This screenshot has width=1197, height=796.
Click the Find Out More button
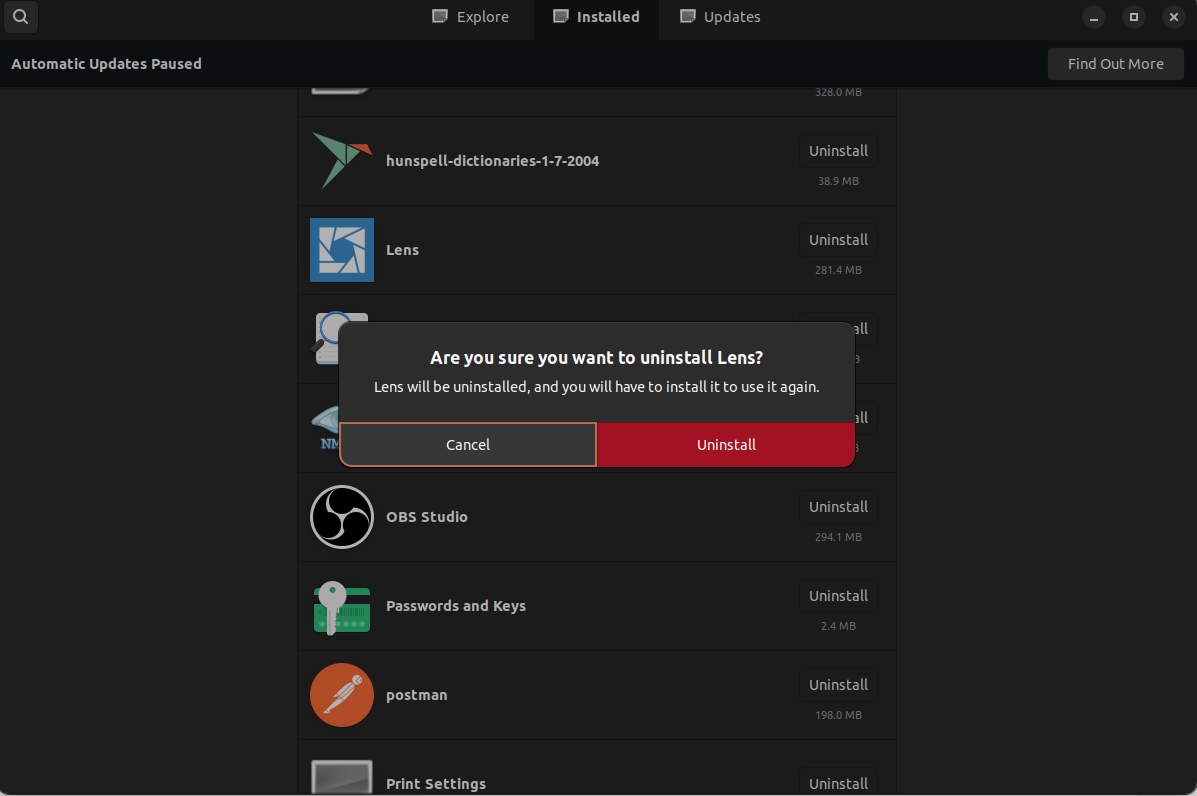coord(1115,64)
